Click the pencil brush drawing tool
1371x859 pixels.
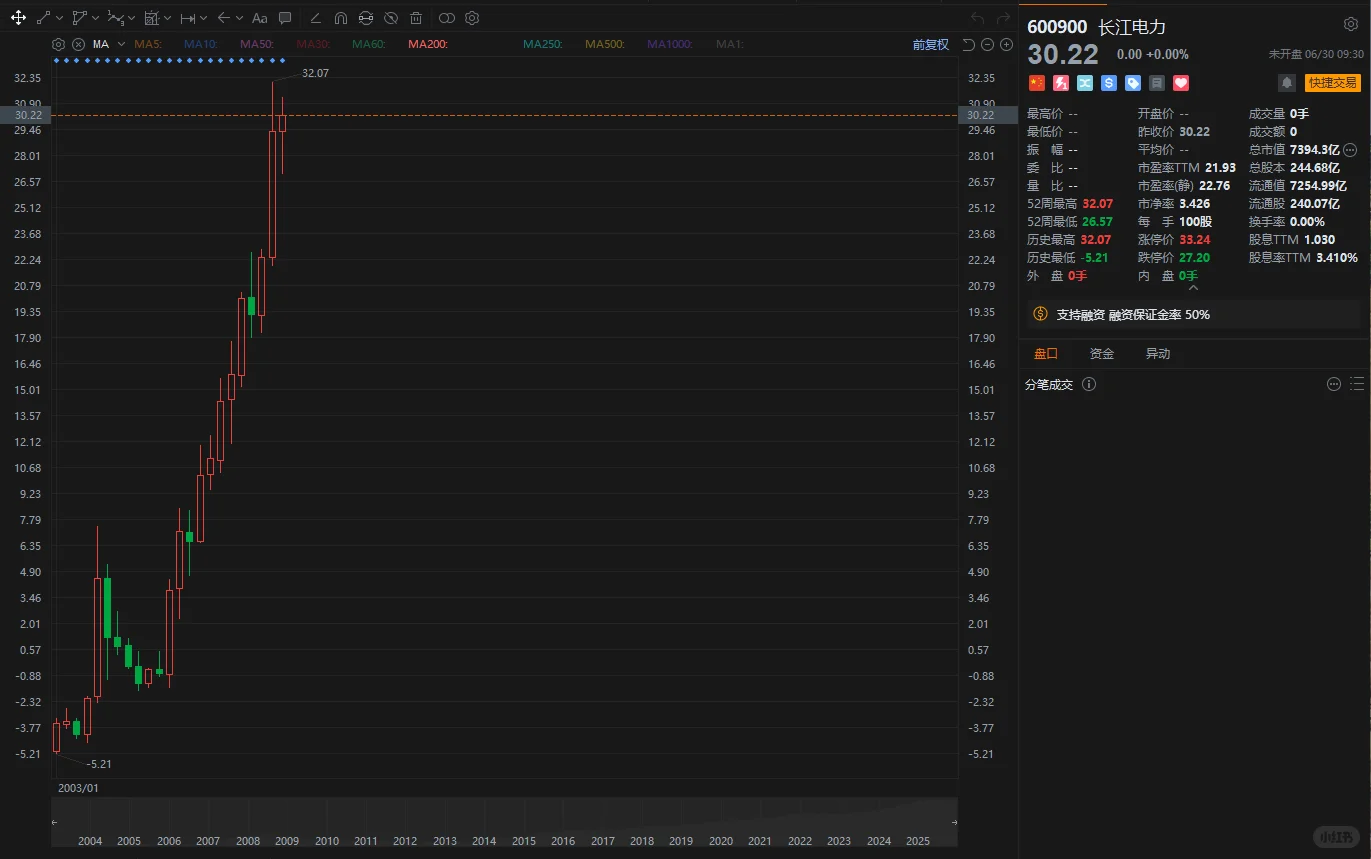pos(315,18)
